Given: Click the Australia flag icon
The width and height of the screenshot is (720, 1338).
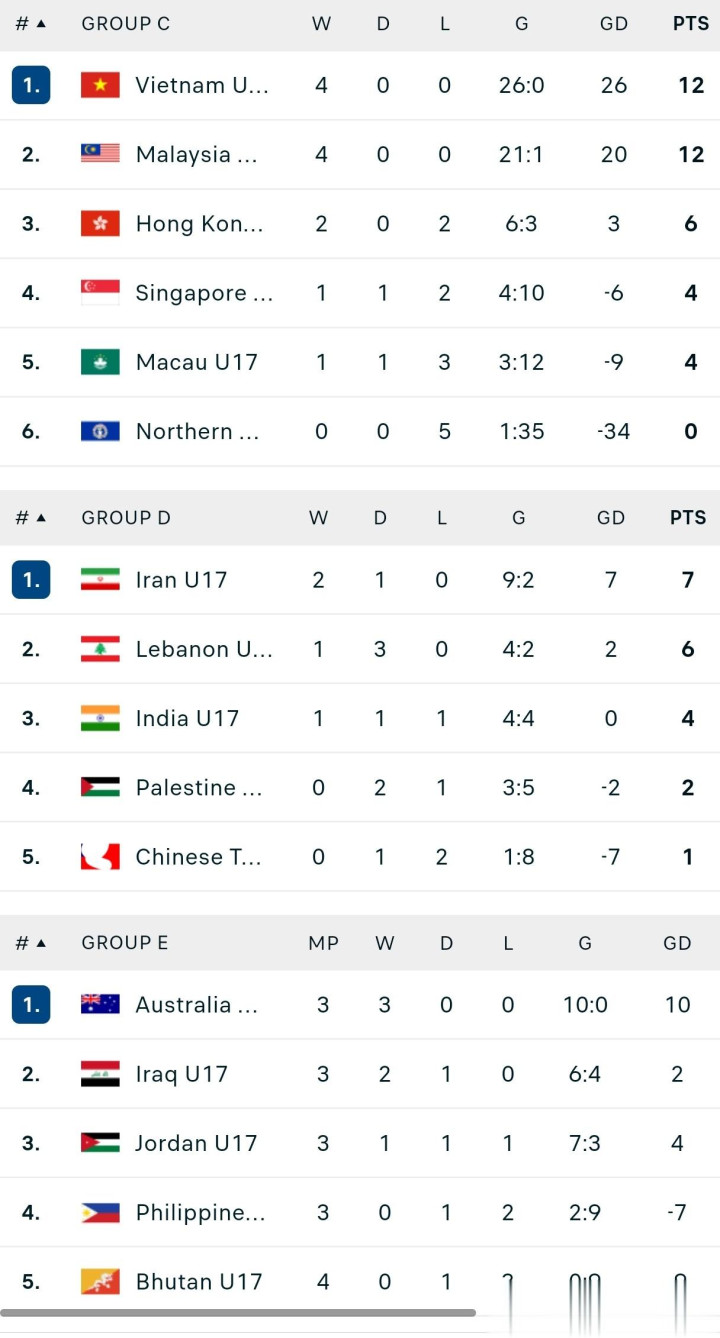Looking at the screenshot, I should tap(100, 1004).
